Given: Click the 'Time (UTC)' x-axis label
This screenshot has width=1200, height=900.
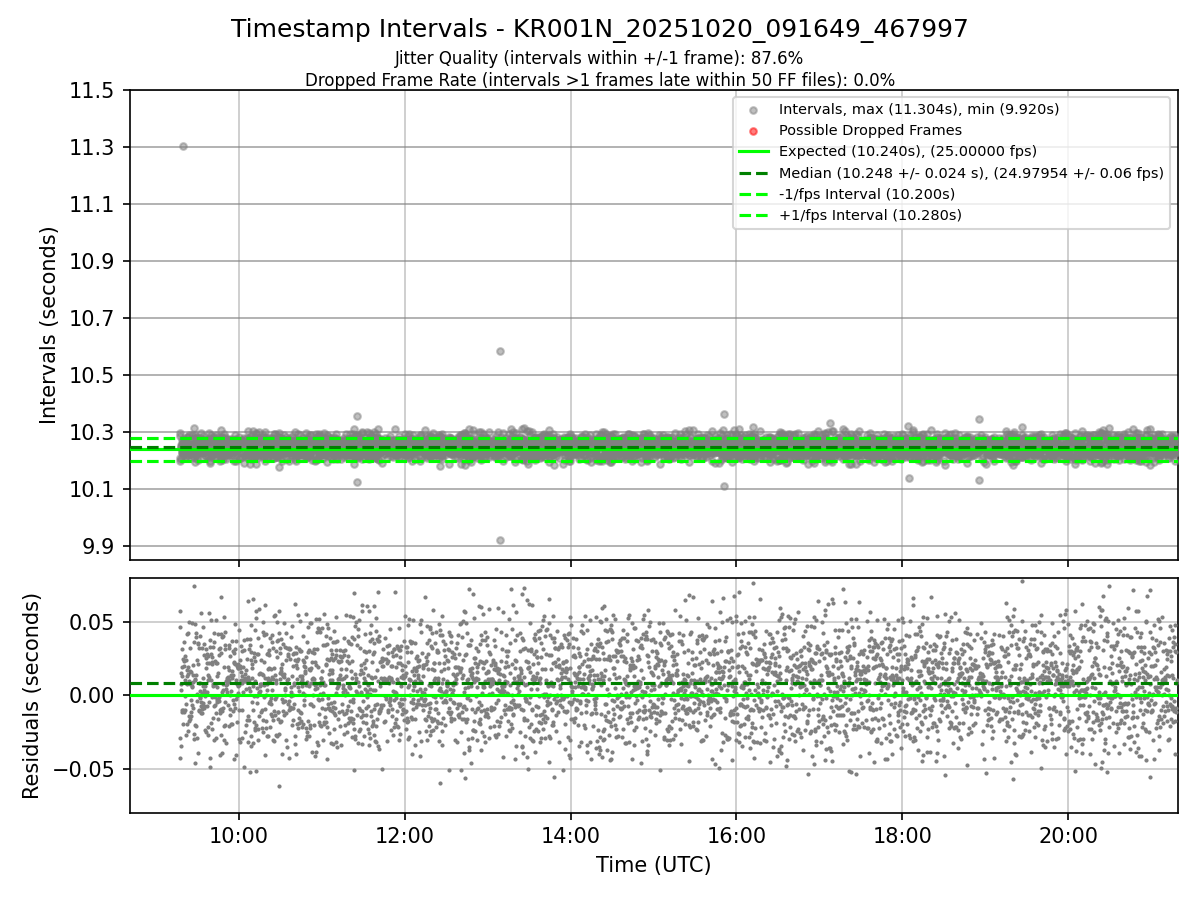Looking at the screenshot, I should click(x=653, y=865).
